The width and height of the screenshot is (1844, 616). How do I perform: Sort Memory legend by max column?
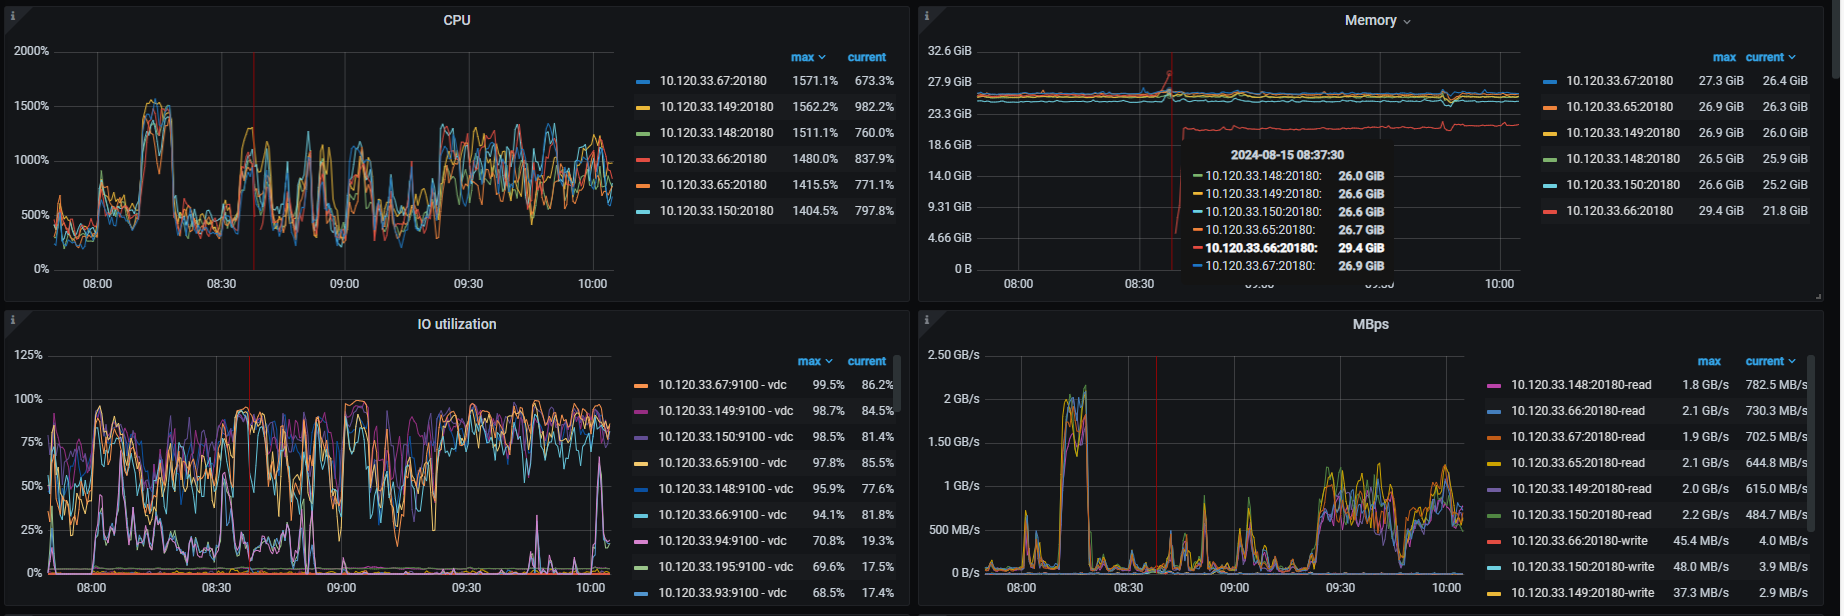pyautogui.click(x=1724, y=57)
